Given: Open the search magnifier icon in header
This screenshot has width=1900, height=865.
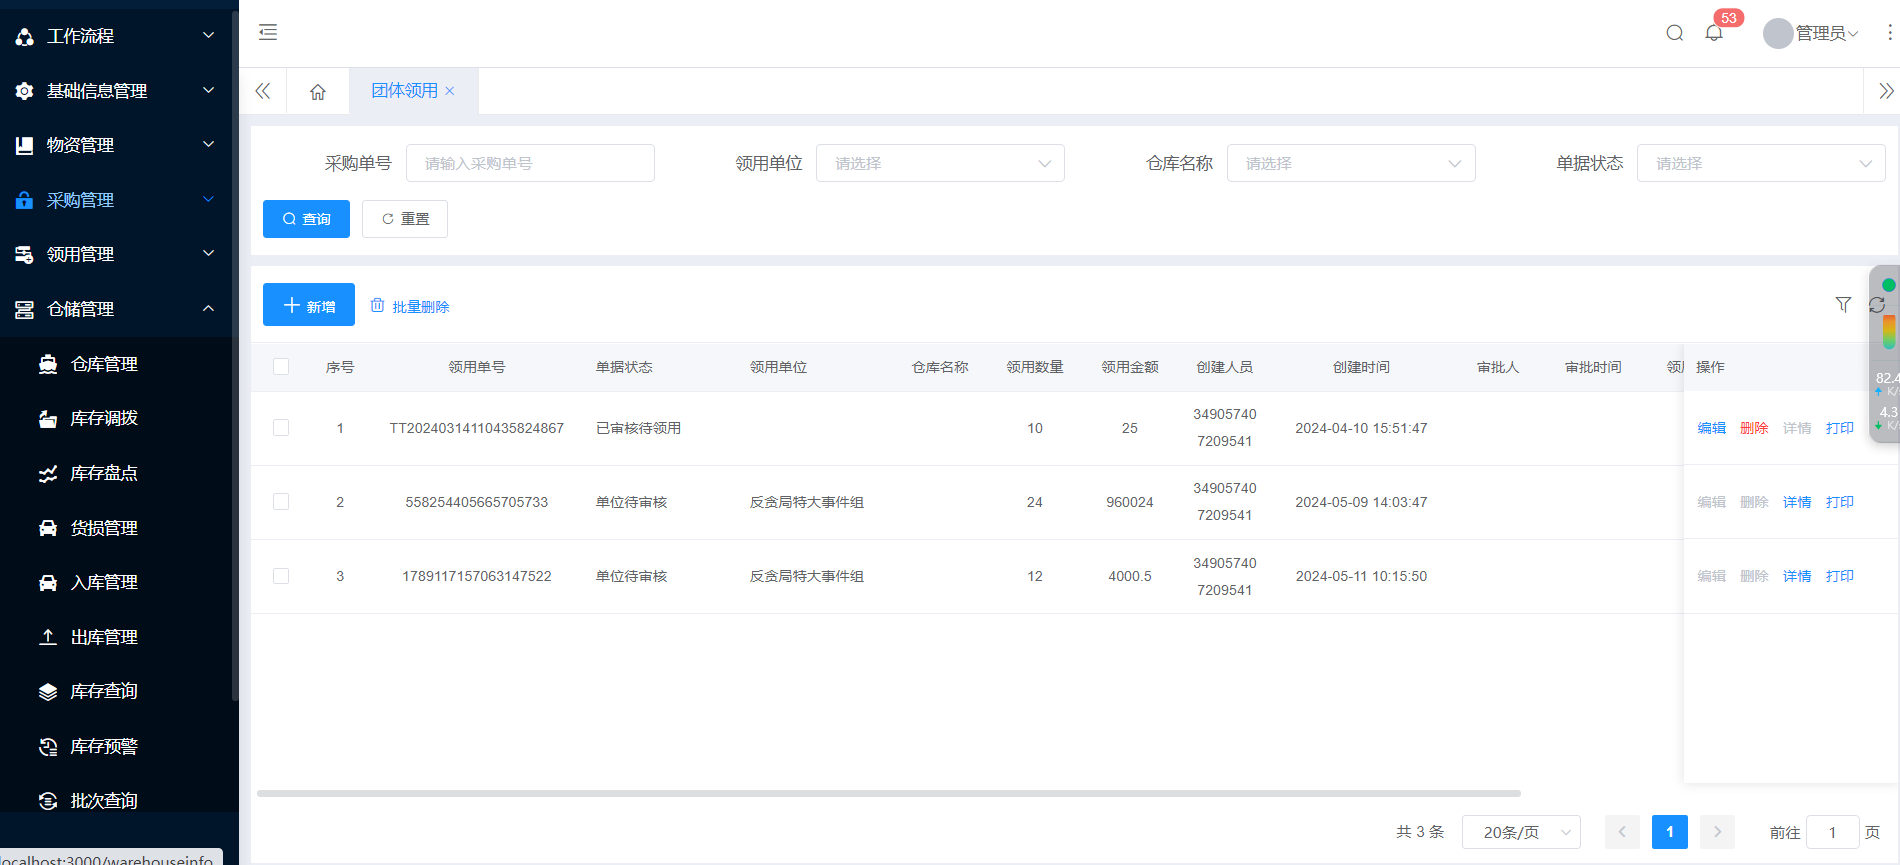Looking at the screenshot, I should pos(1675,33).
